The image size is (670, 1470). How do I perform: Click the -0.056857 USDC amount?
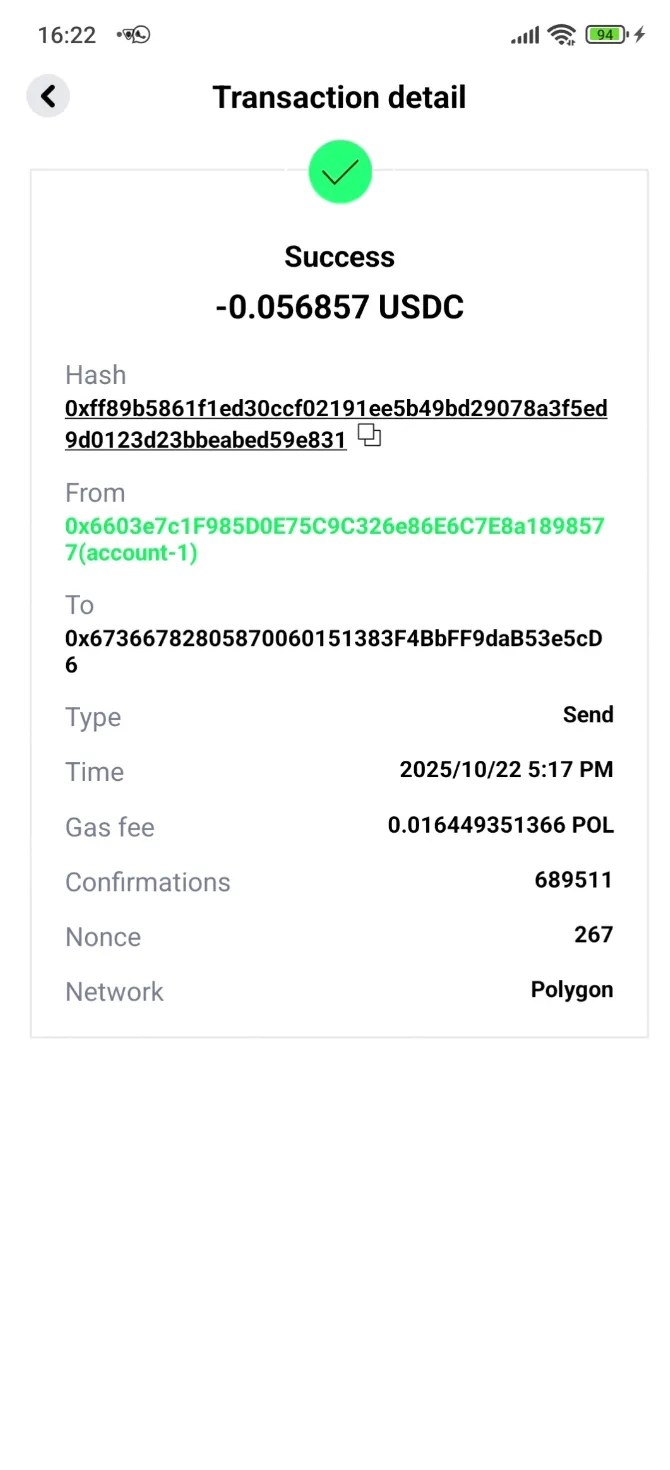pyautogui.click(x=340, y=307)
